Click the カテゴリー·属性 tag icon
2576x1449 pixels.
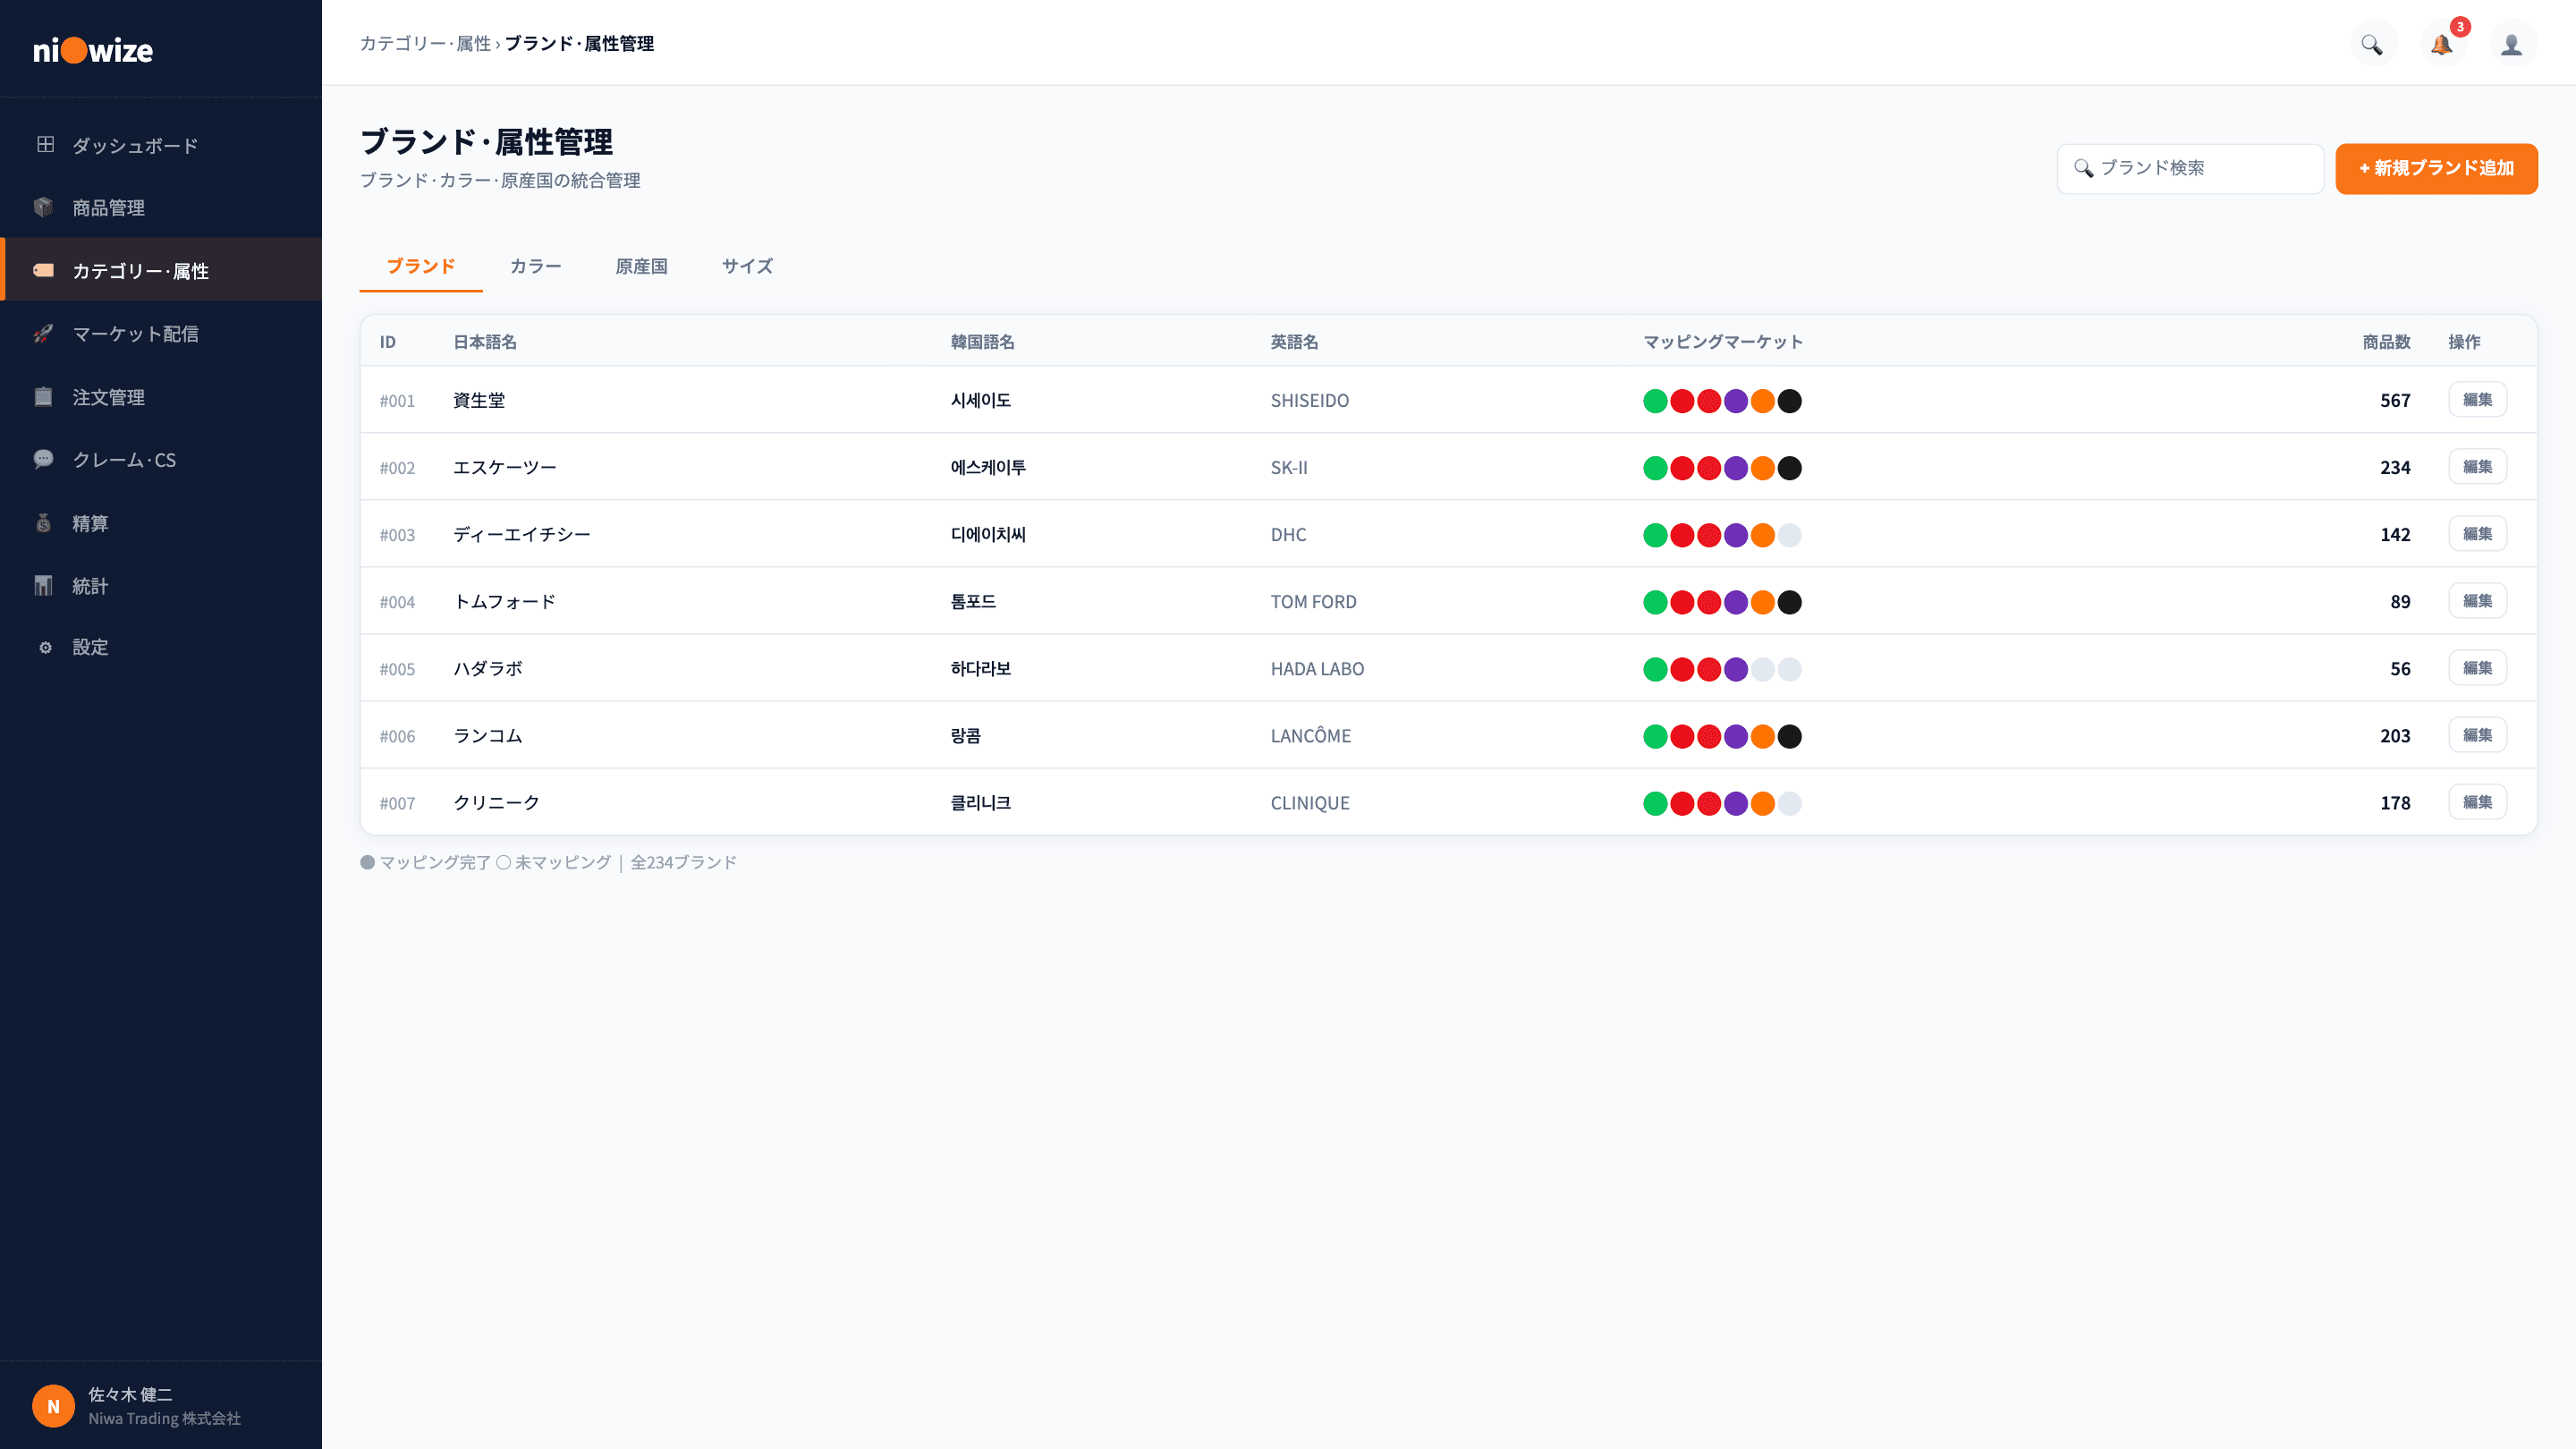(x=43, y=270)
